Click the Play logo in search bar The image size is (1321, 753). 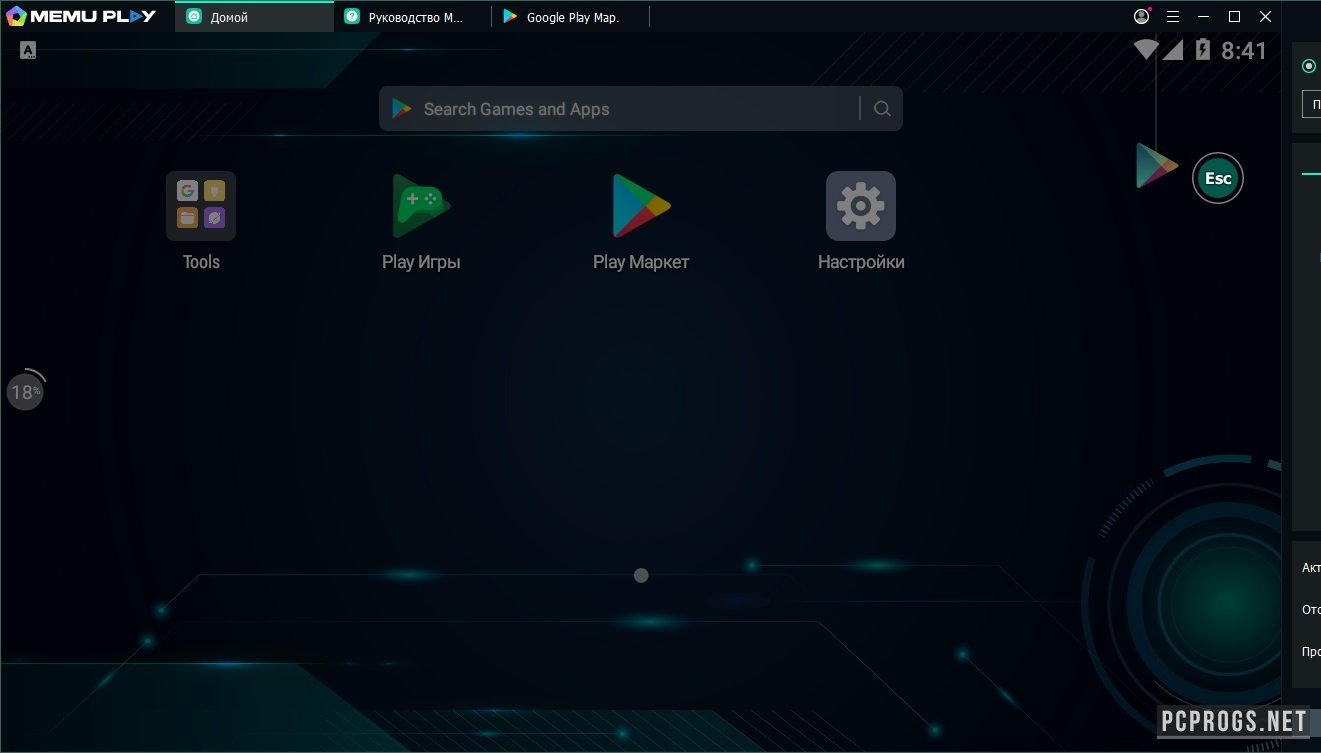(x=402, y=109)
